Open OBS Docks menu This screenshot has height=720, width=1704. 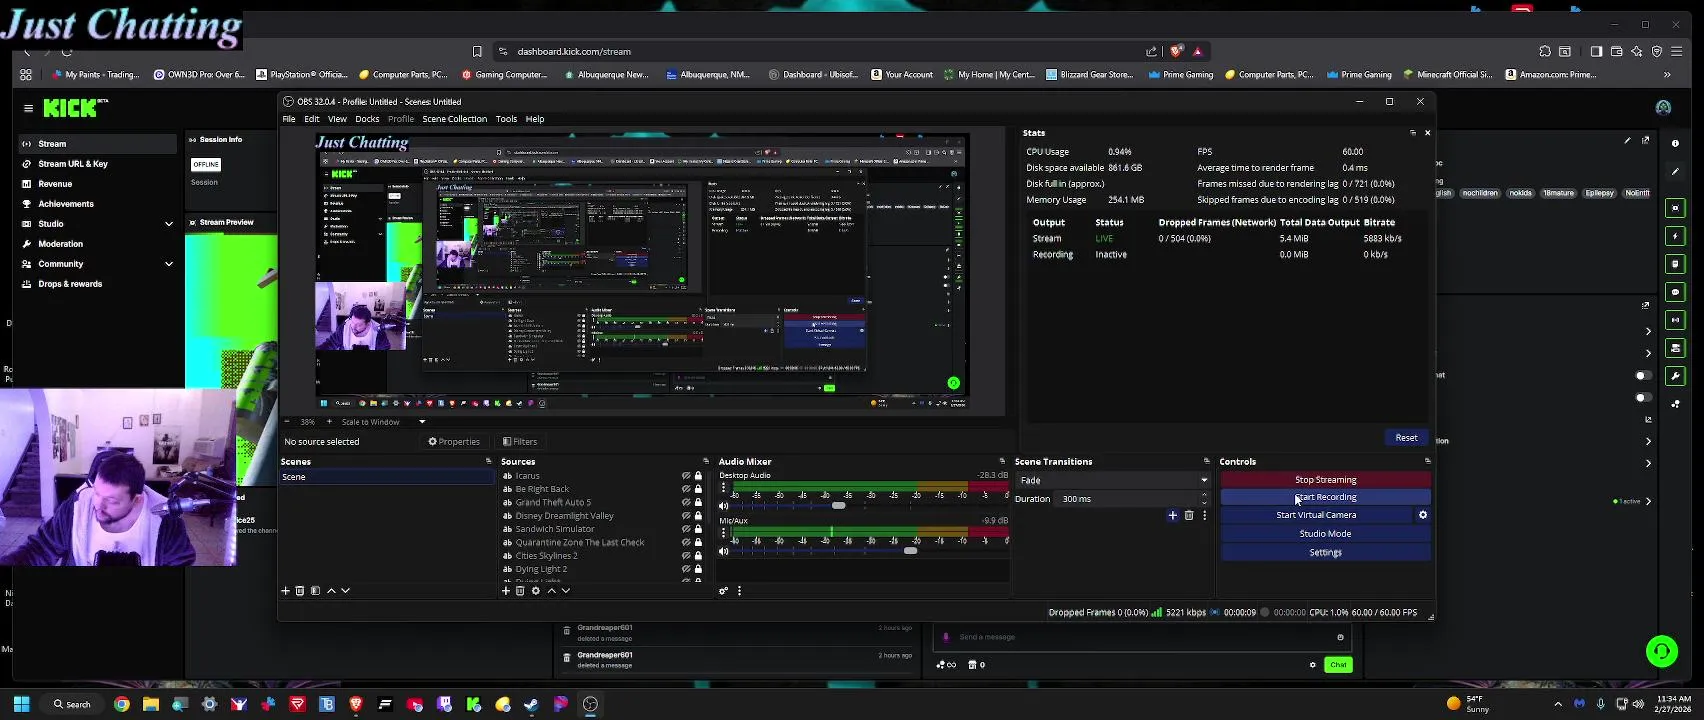(367, 119)
